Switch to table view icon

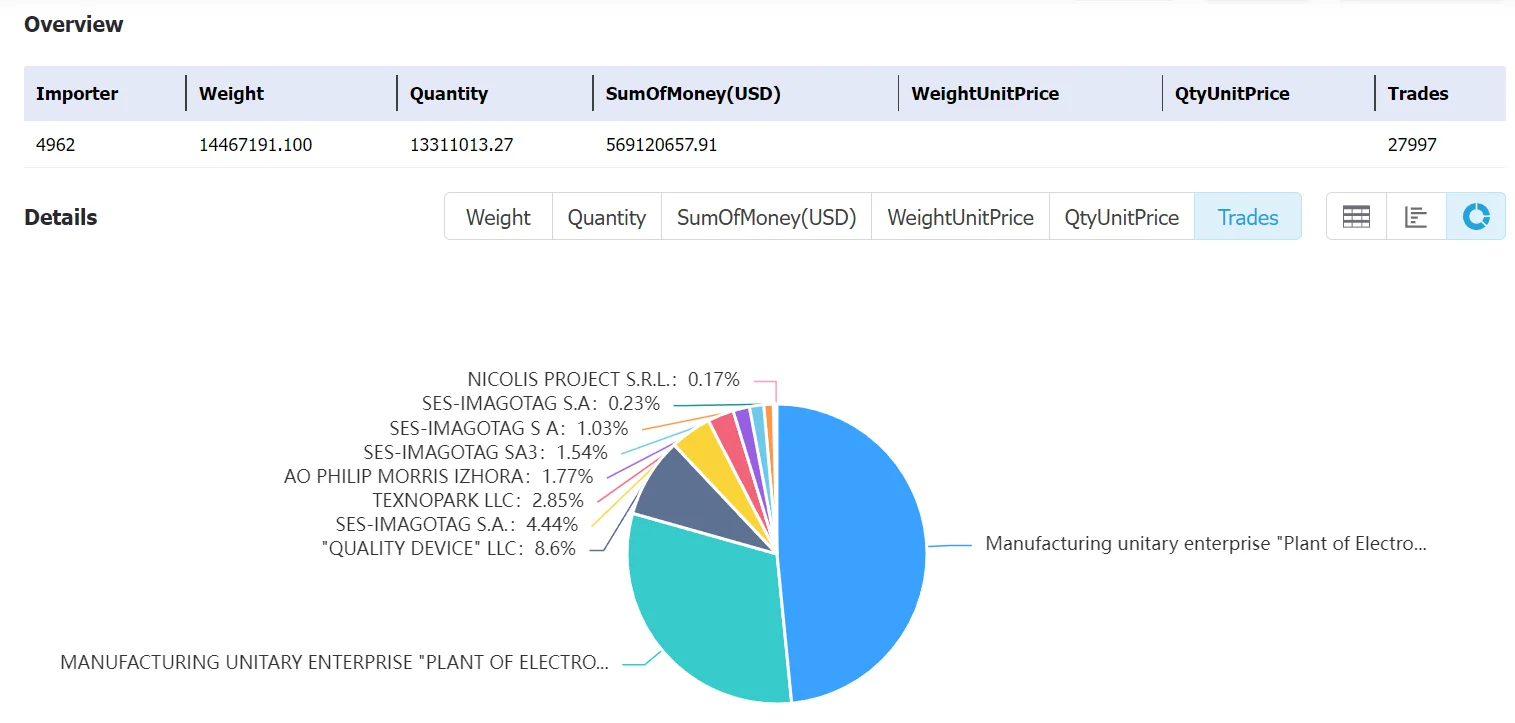tap(1356, 216)
